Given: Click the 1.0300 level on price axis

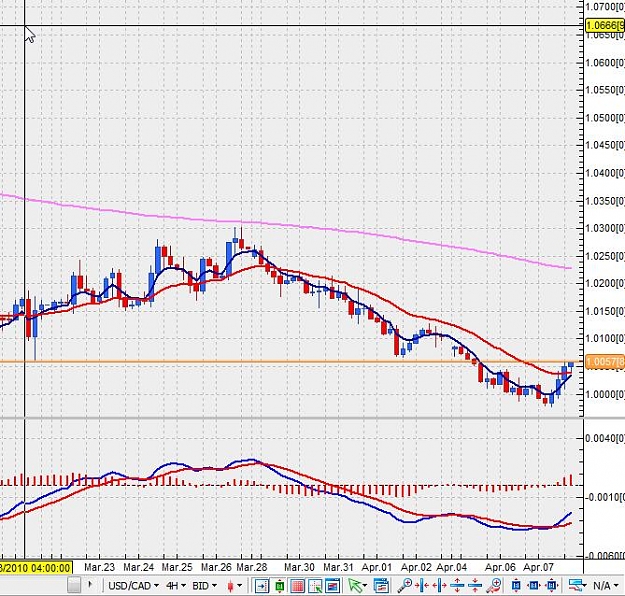Looking at the screenshot, I should tap(605, 228).
